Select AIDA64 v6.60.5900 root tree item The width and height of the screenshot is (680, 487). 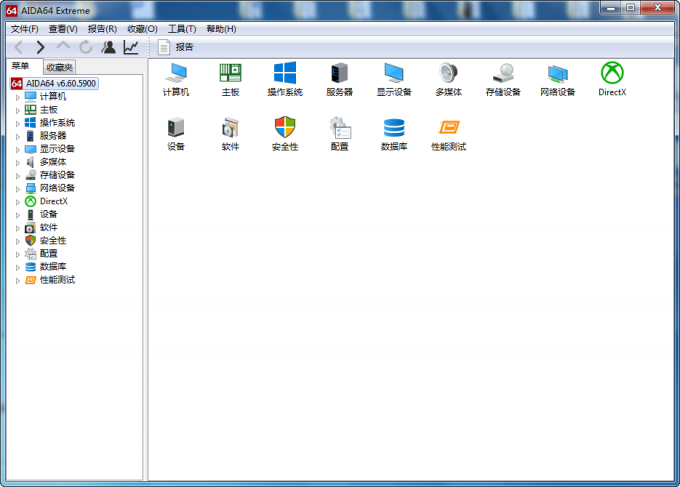point(60,83)
